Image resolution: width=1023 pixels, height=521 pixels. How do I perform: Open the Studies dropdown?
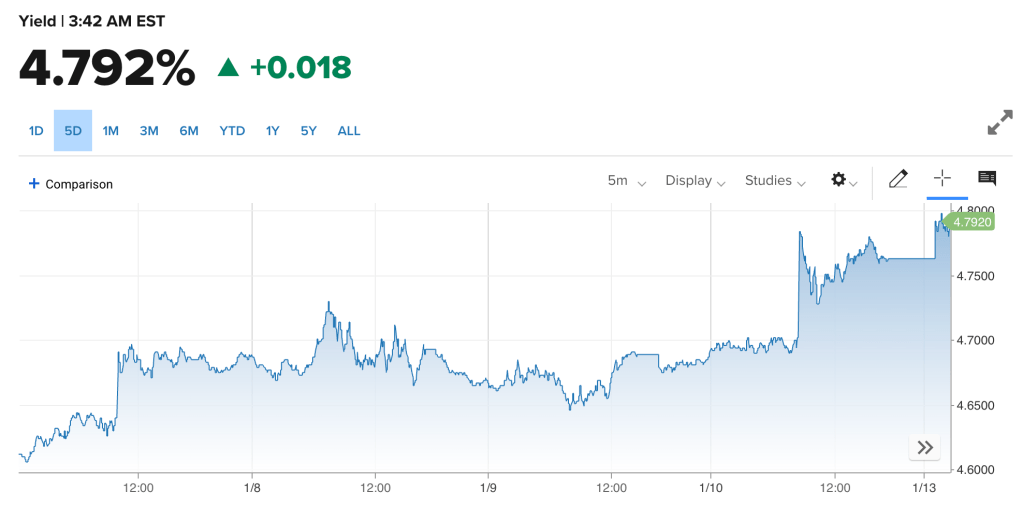click(775, 181)
